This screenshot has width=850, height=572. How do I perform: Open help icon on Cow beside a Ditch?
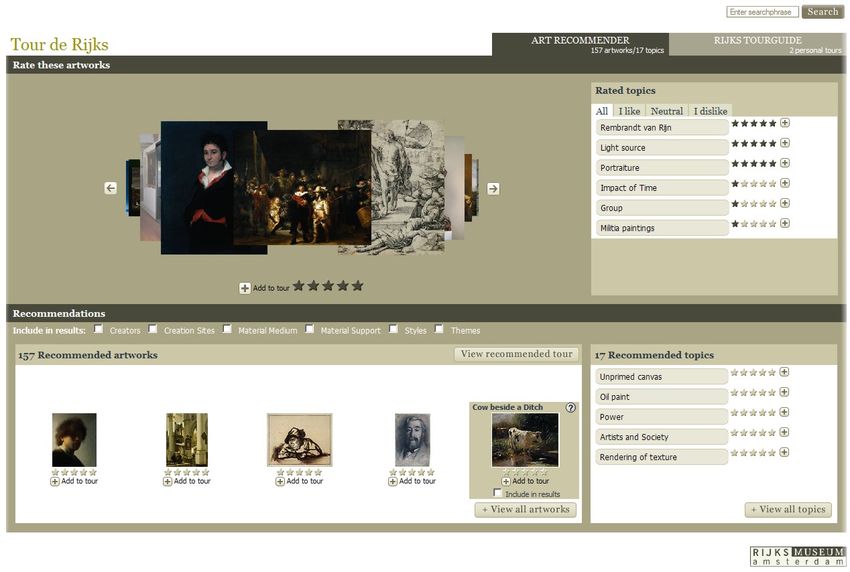click(570, 408)
